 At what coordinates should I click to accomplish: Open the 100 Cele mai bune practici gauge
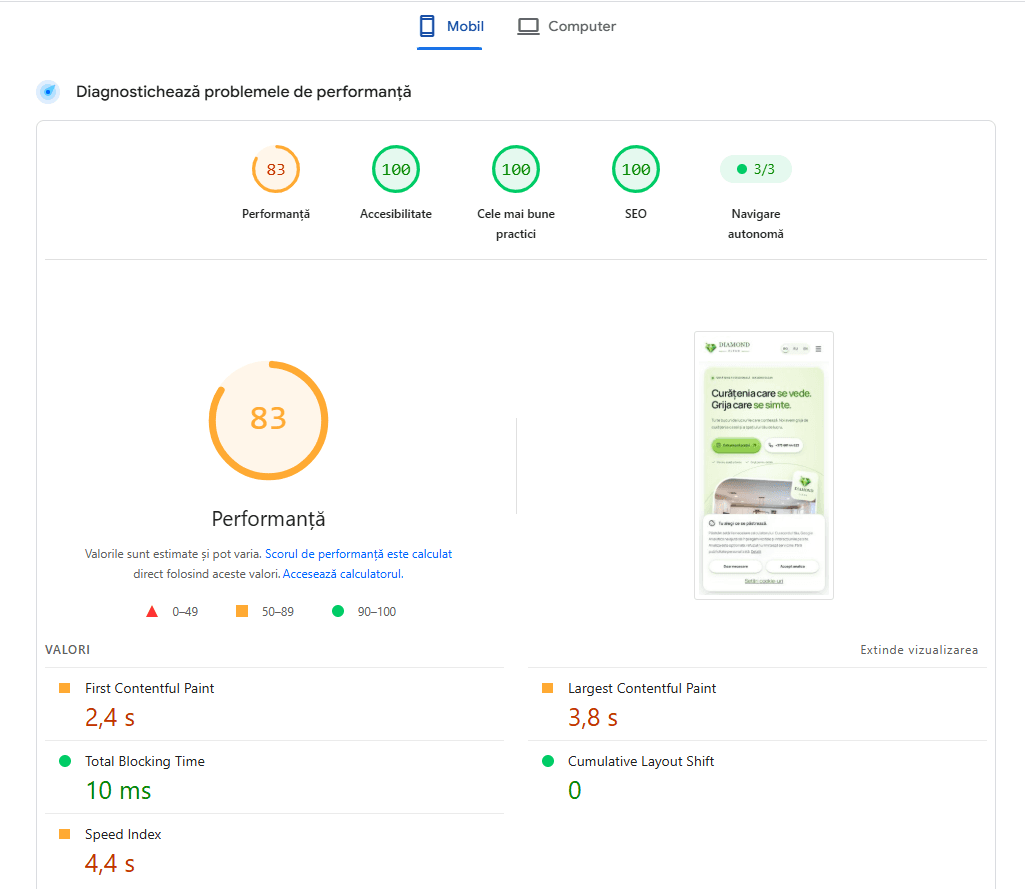point(516,169)
